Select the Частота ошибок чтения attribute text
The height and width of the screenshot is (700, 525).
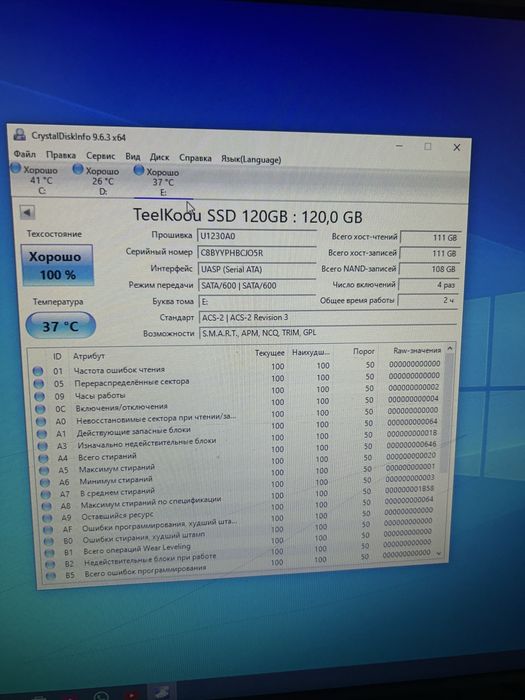[x=119, y=370]
